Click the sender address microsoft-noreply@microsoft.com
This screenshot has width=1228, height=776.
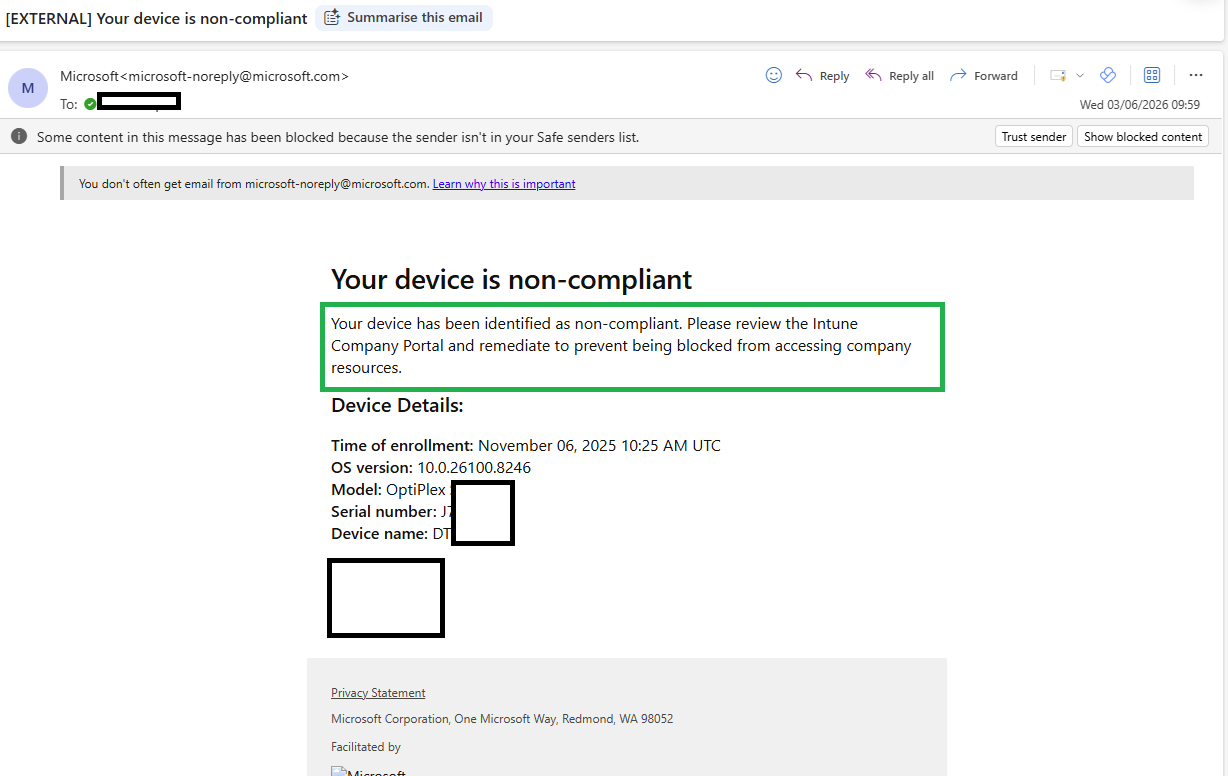234,76
